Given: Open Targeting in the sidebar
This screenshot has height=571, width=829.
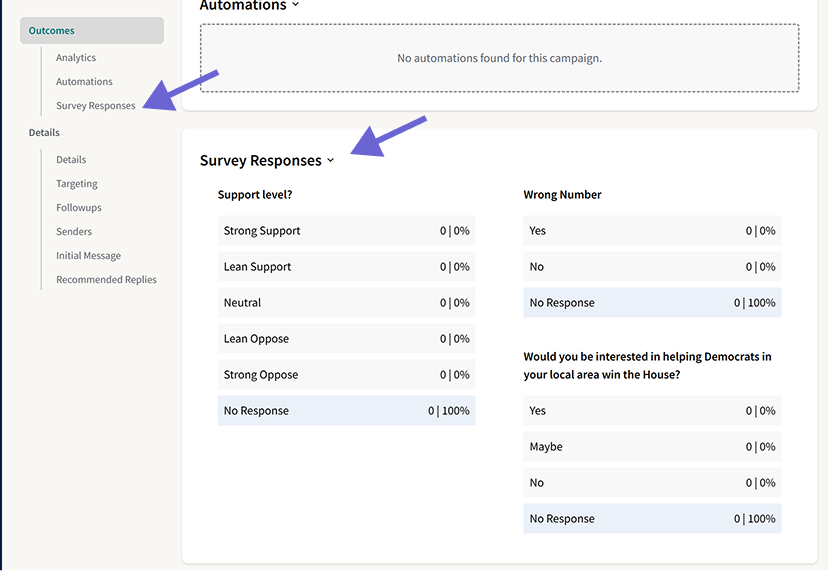Looking at the screenshot, I should coord(77,183).
